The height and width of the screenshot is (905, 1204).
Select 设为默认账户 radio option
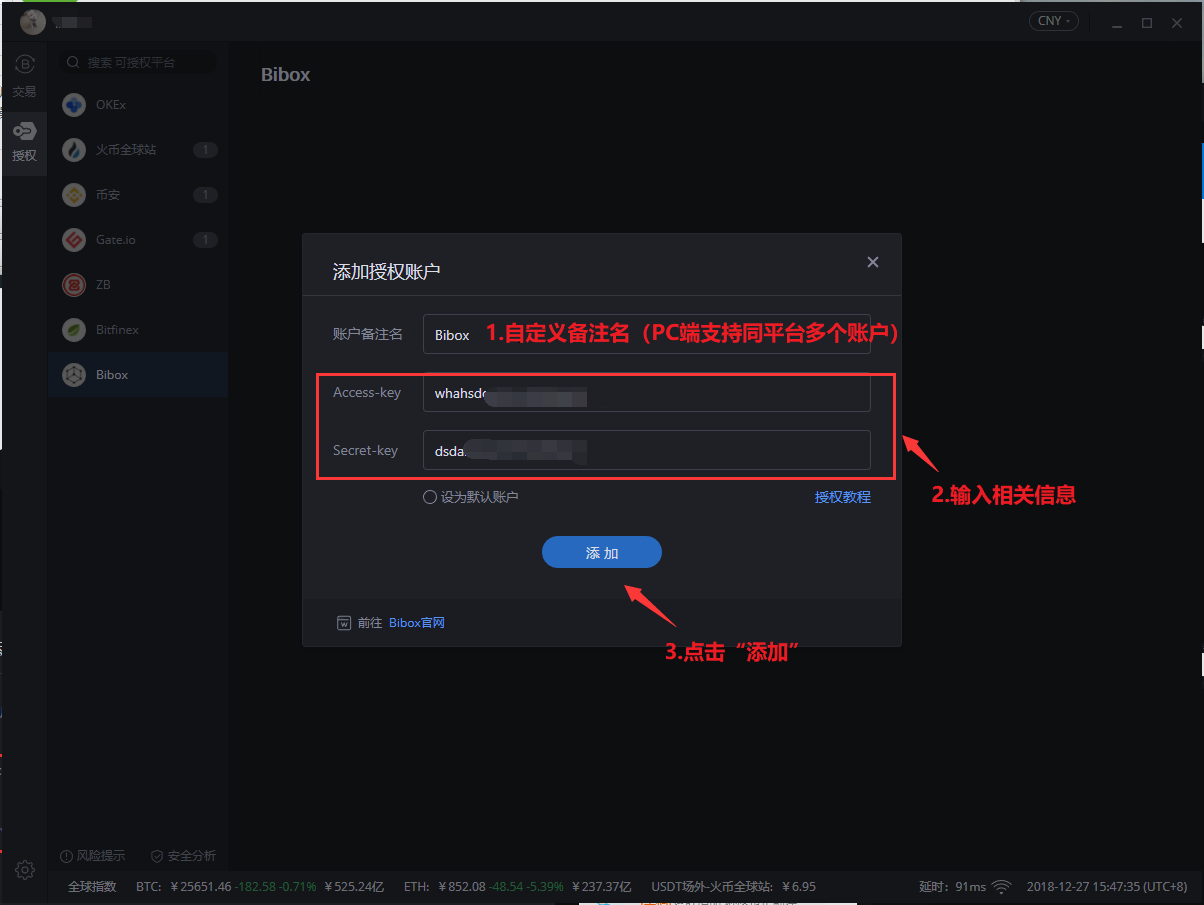[x=430, y=497]
